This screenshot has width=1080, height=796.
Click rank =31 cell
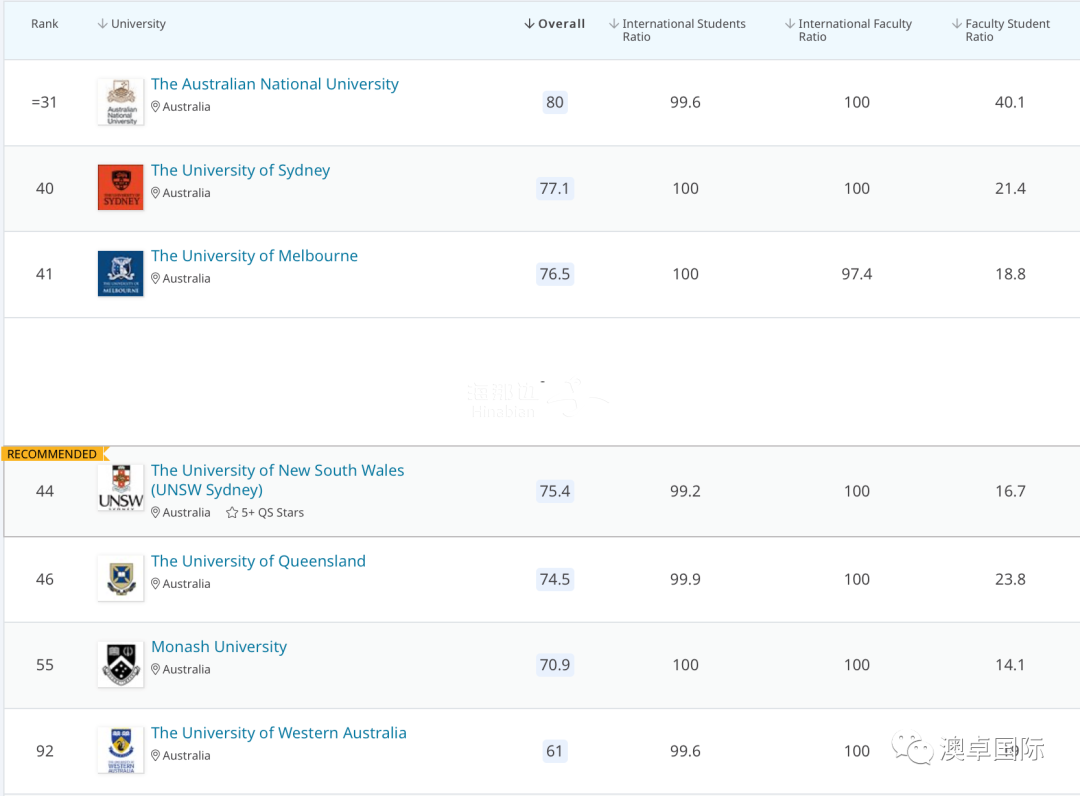point(44,102)
